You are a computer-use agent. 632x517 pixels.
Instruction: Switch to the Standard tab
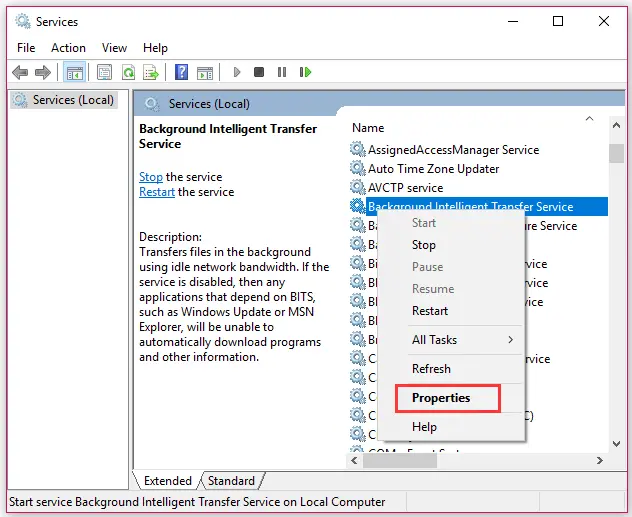tap(230, 481)
